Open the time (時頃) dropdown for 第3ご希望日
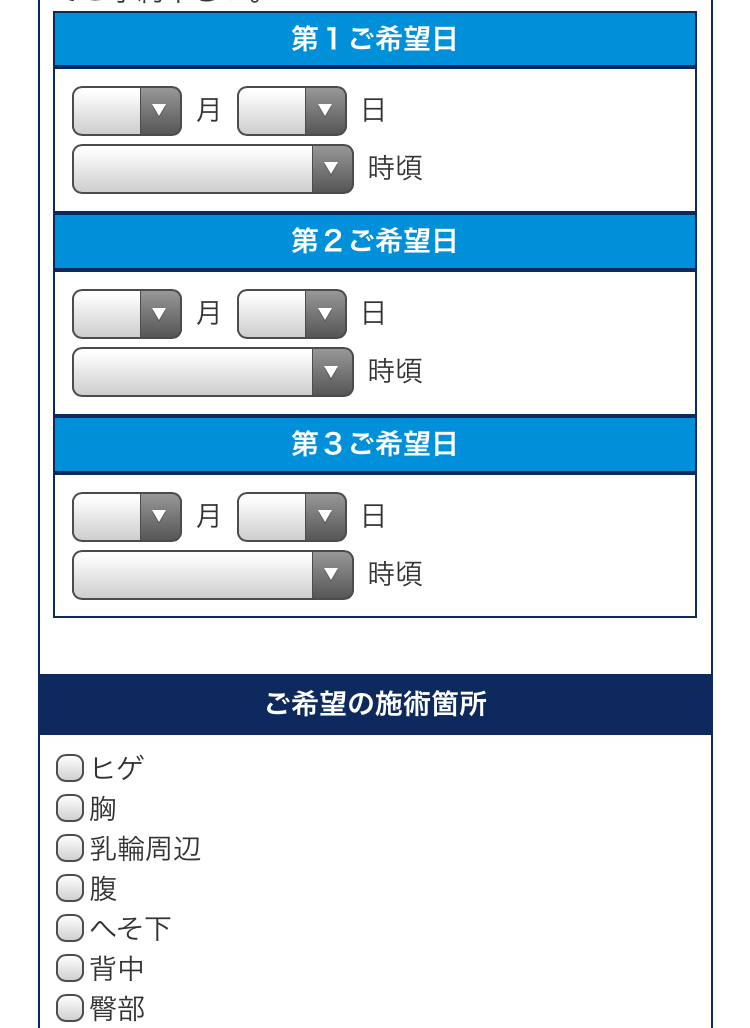This screenshot has height=1028, width=750. (x=211, y=574)
